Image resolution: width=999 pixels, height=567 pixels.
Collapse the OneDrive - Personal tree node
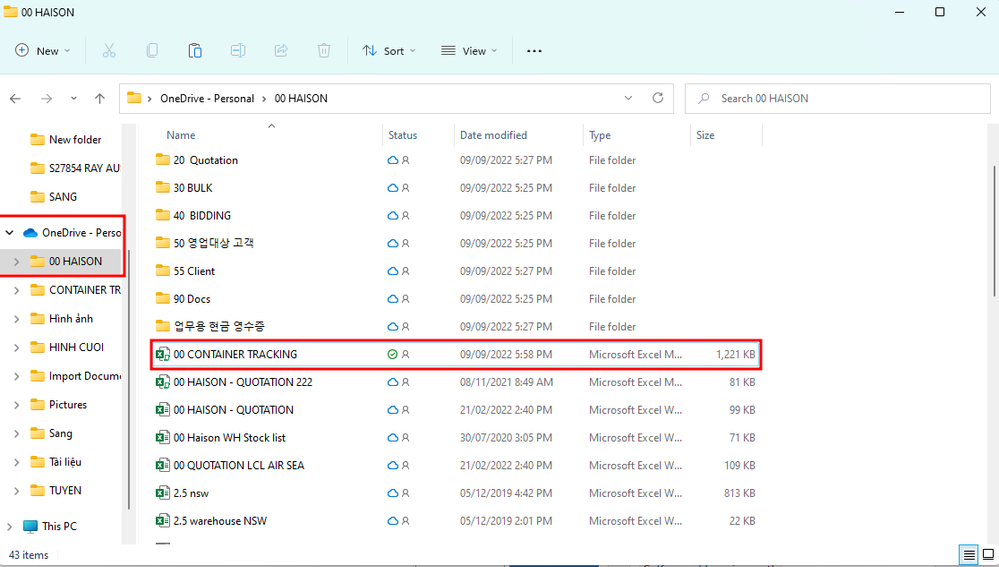pos(10,232)
